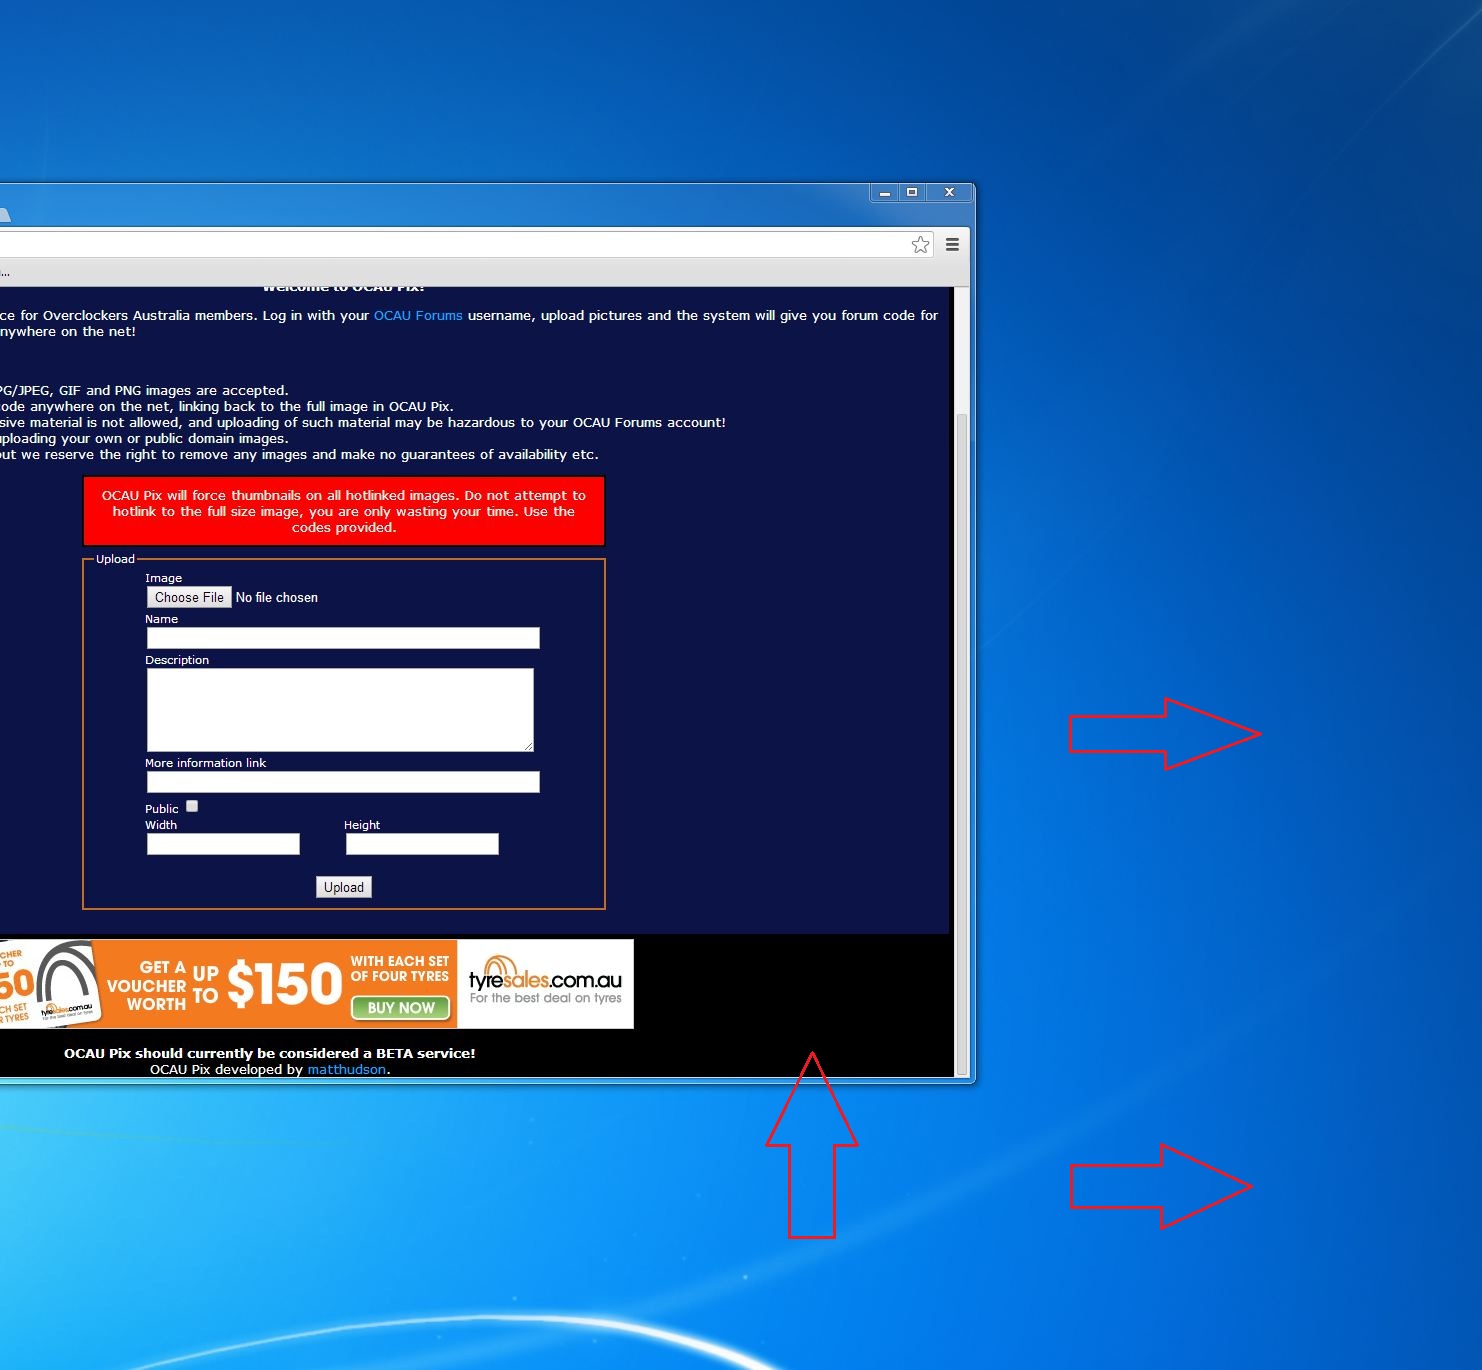The height and width of the screenshot is (1370, 1482).
Task: Focus the Name input field
Action: [343, 638]
